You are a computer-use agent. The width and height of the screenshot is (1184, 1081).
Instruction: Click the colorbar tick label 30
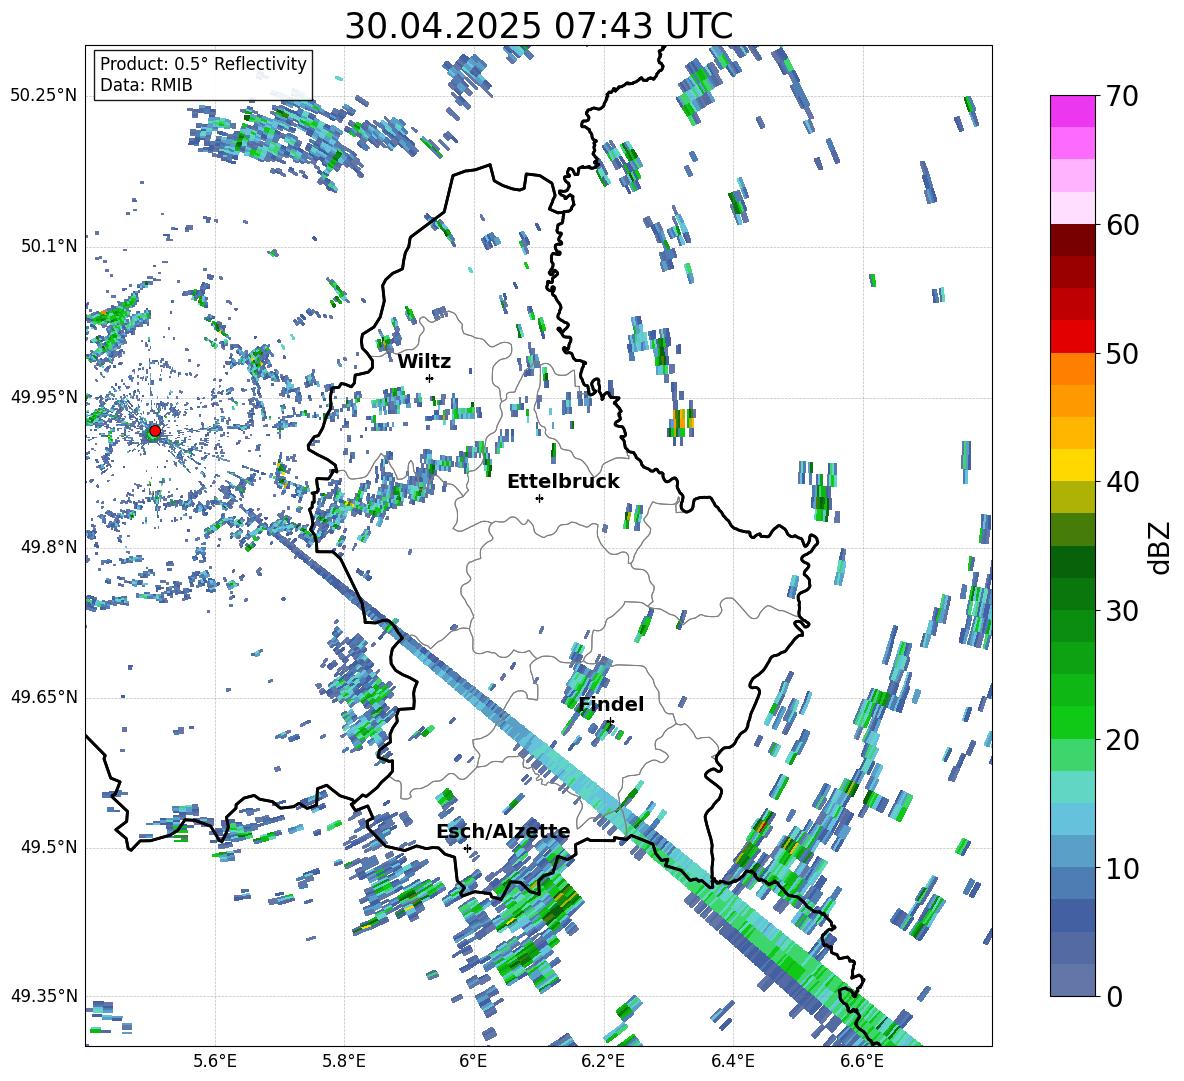click(1122, 611)
